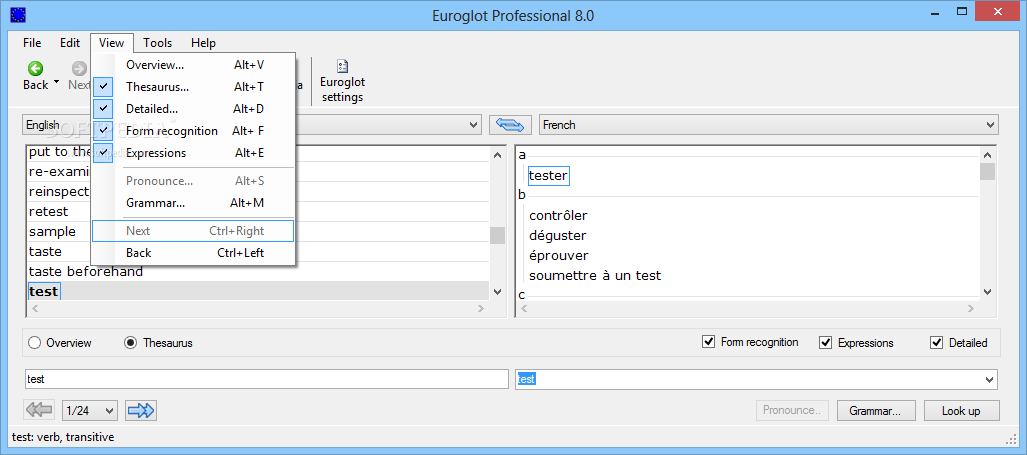The height and width of the screenshot is (455, 1027).
Task: Go to next entry with blue right arrow
Action: point(141,410)
